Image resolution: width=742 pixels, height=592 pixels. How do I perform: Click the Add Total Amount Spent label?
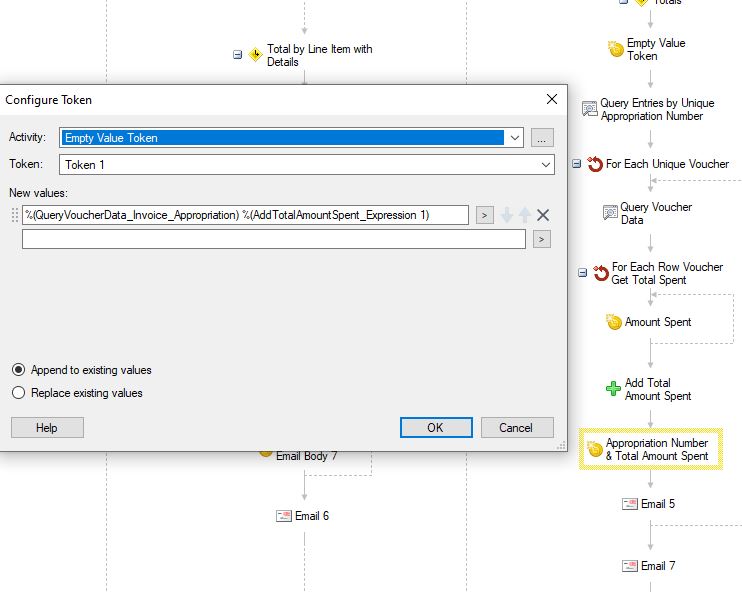(658, 389)
